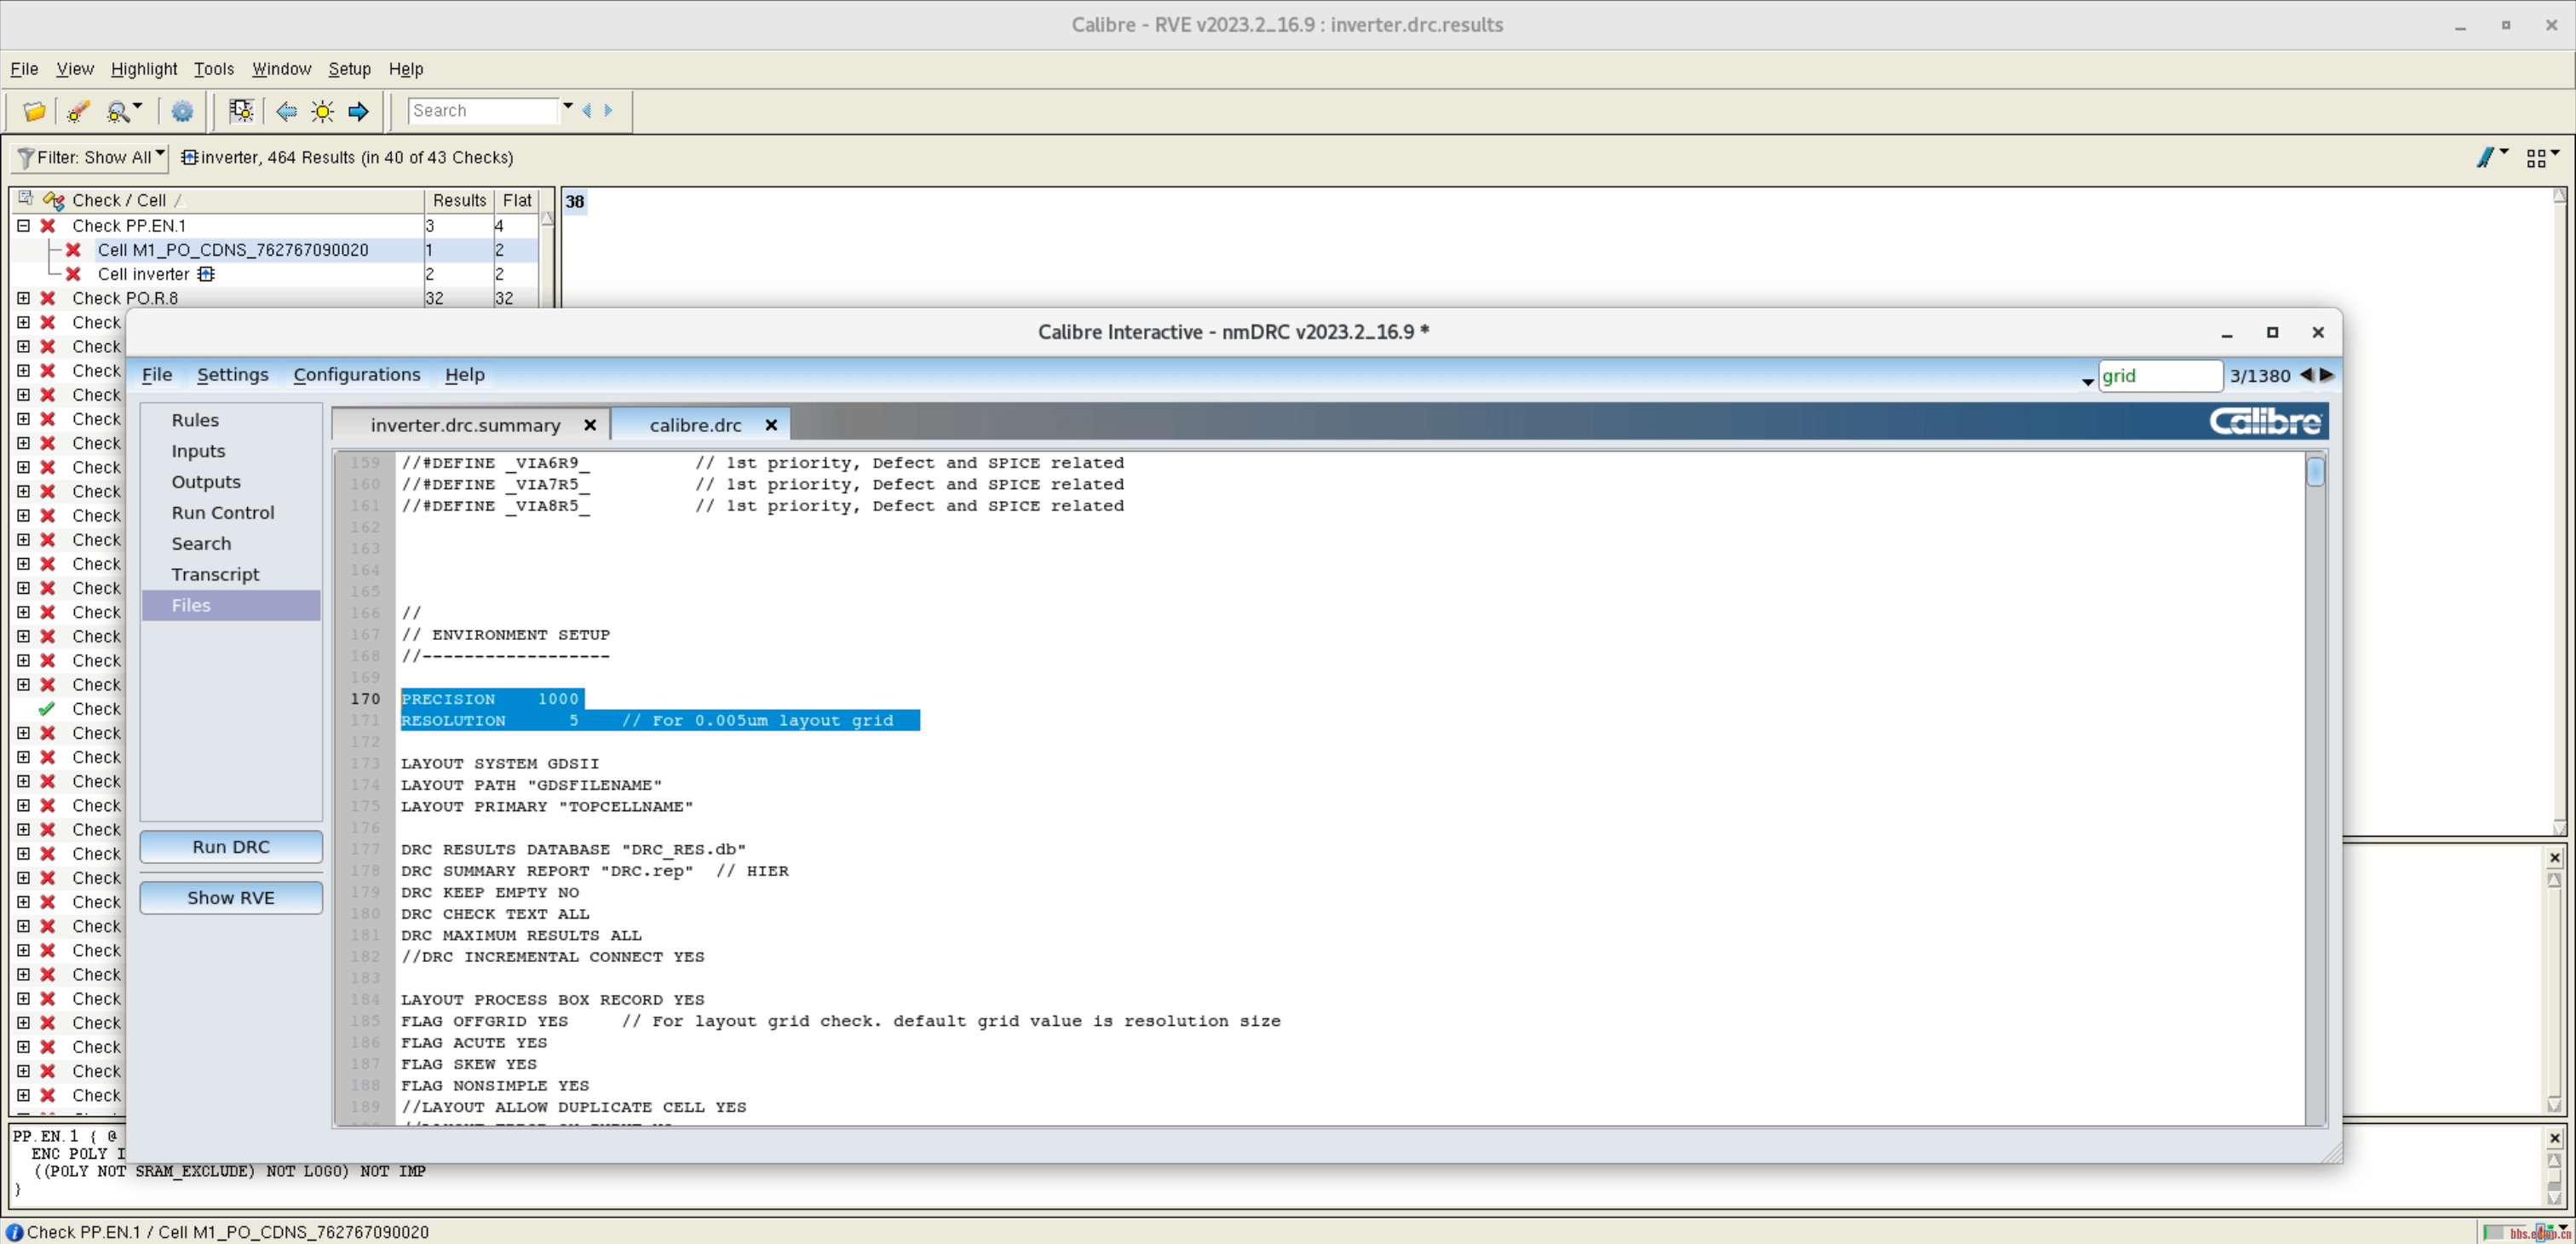Go to previous result with left arrow
The image size is (2576, 1244).
pyautogui.click(x=287, y=111)
